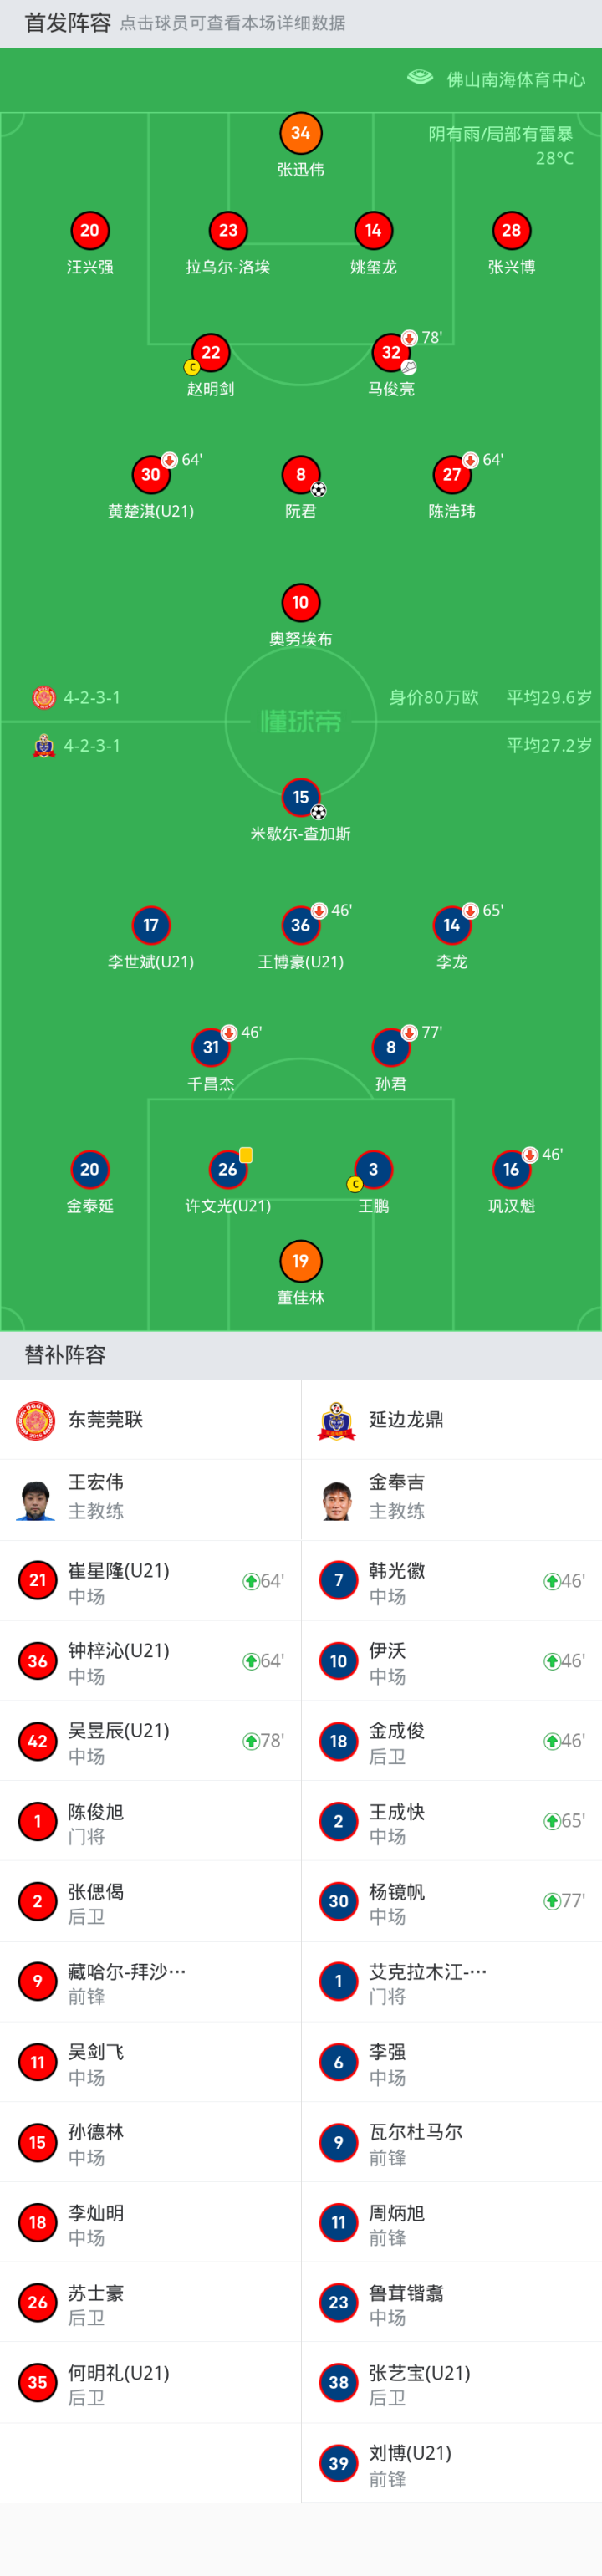The image size is (602, 2576).
Task: View coach 王宏伟 profile photo
Action: point(36,1499)
